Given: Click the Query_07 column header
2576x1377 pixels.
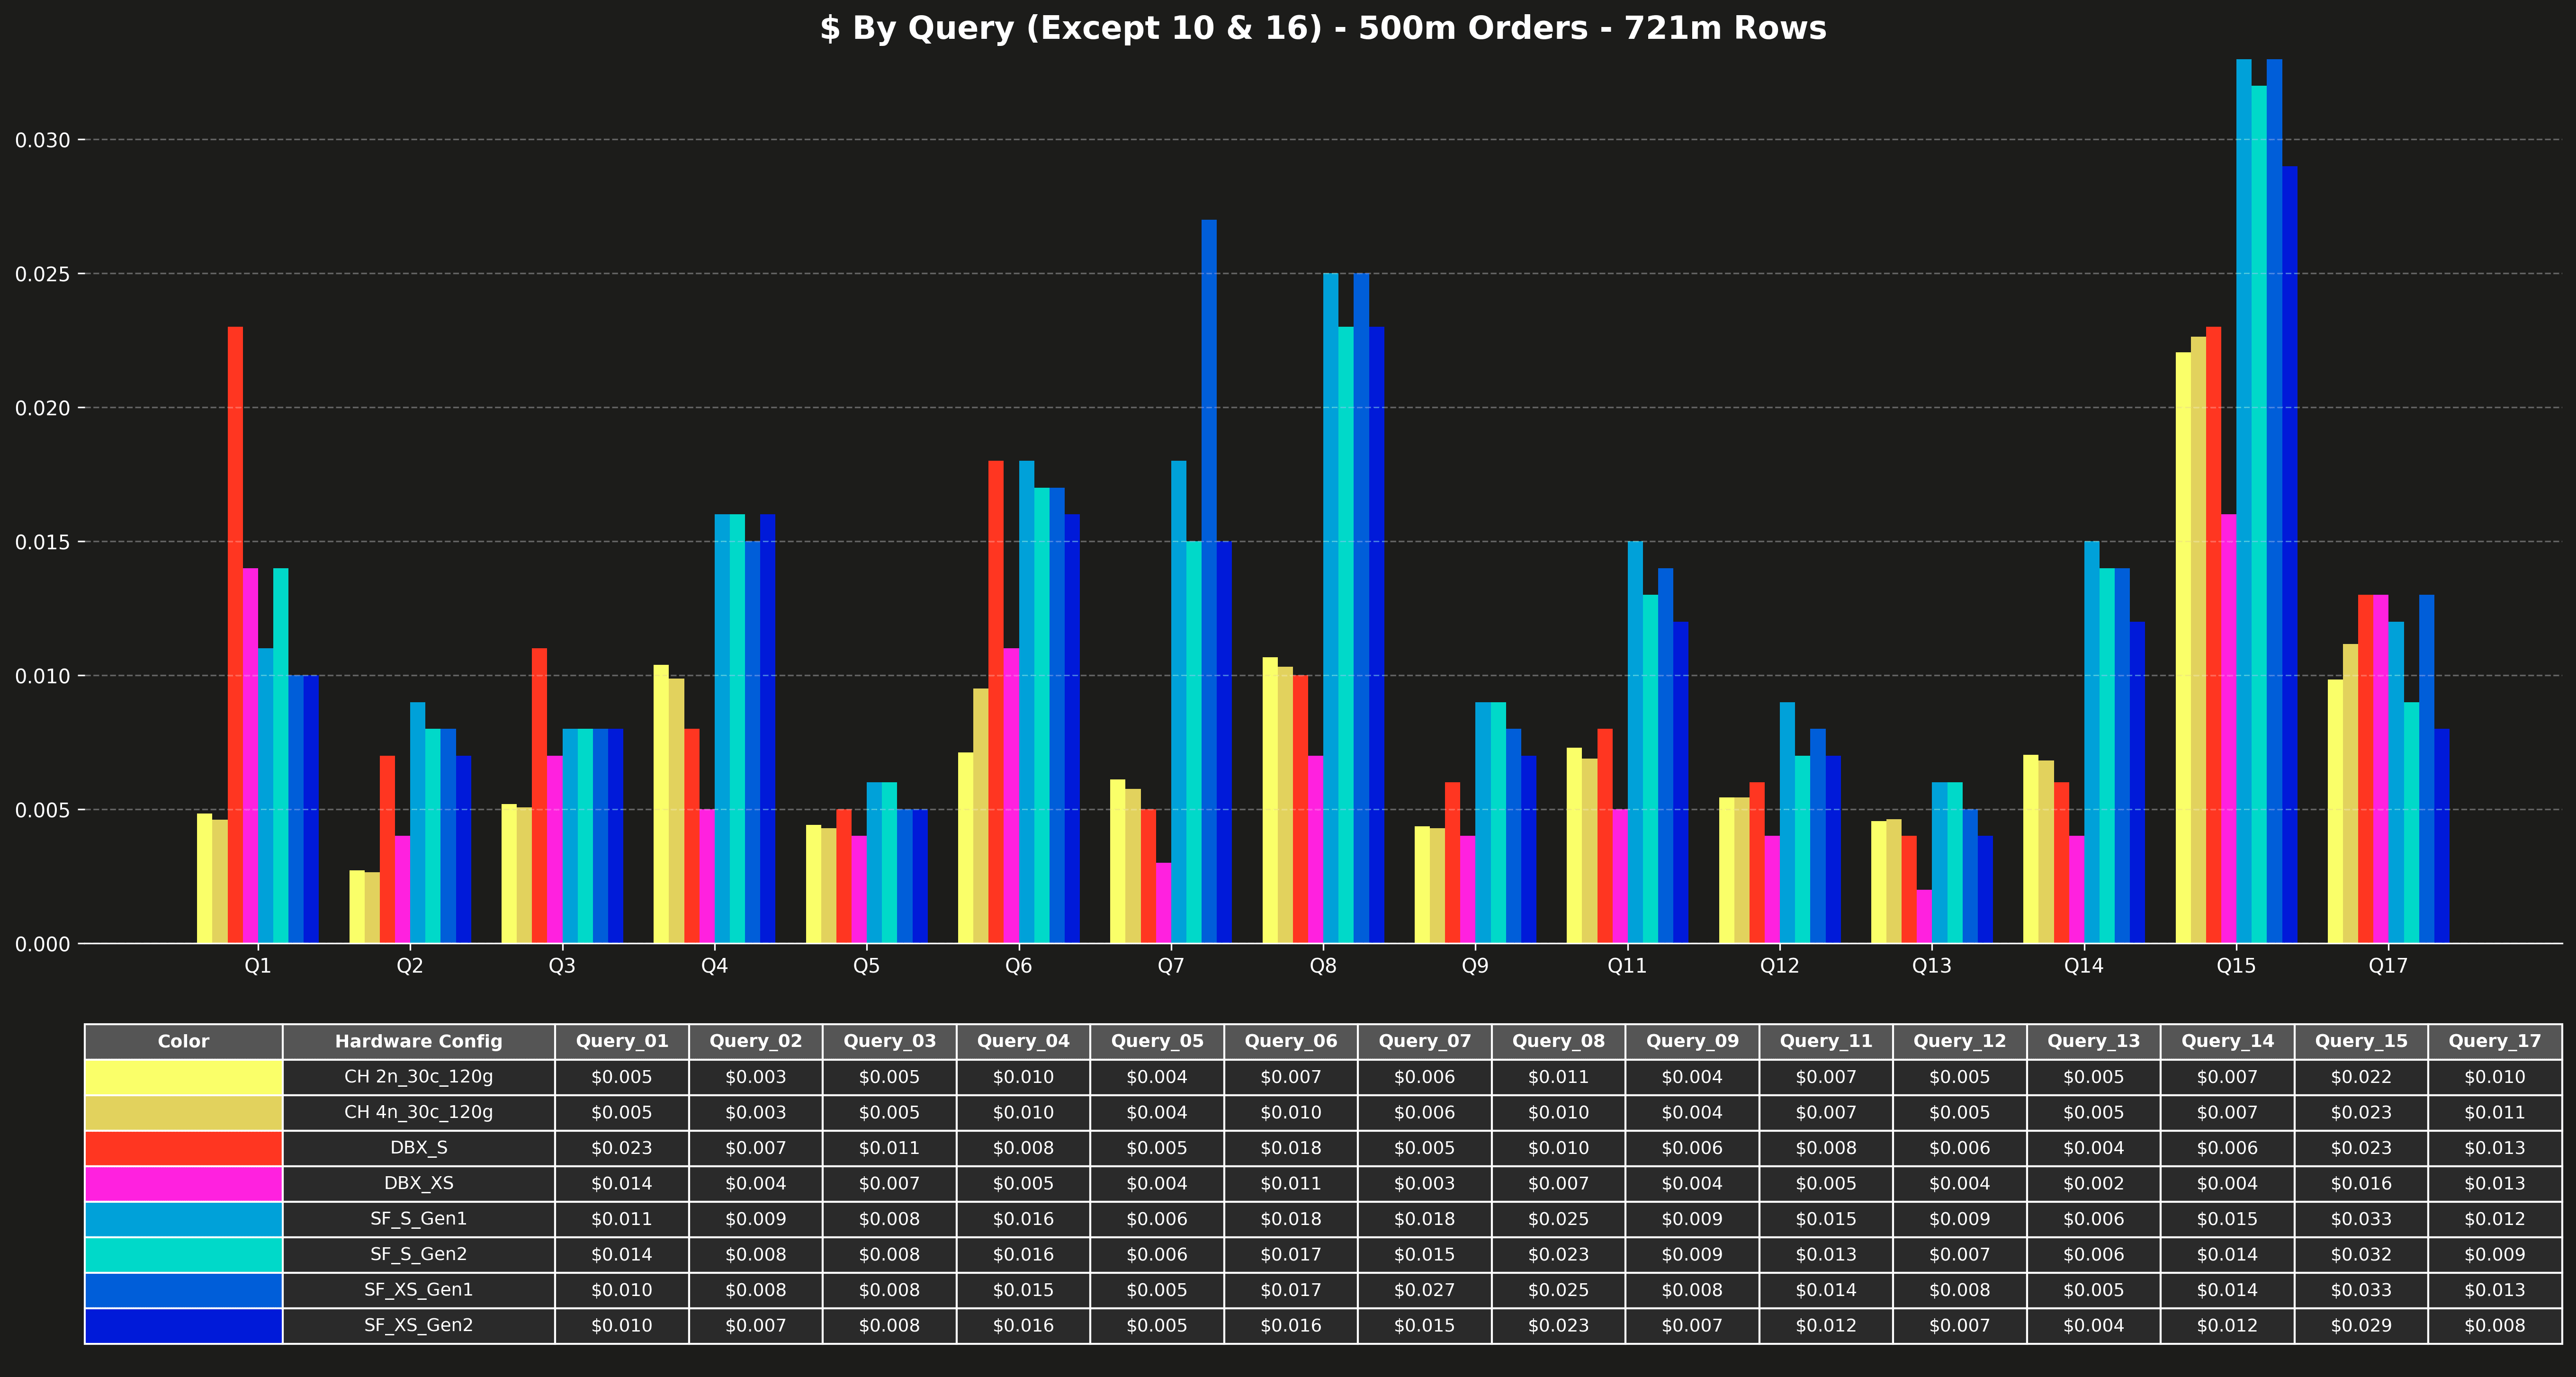Looking at the screenshot, I should (x=1424, y=1041).
